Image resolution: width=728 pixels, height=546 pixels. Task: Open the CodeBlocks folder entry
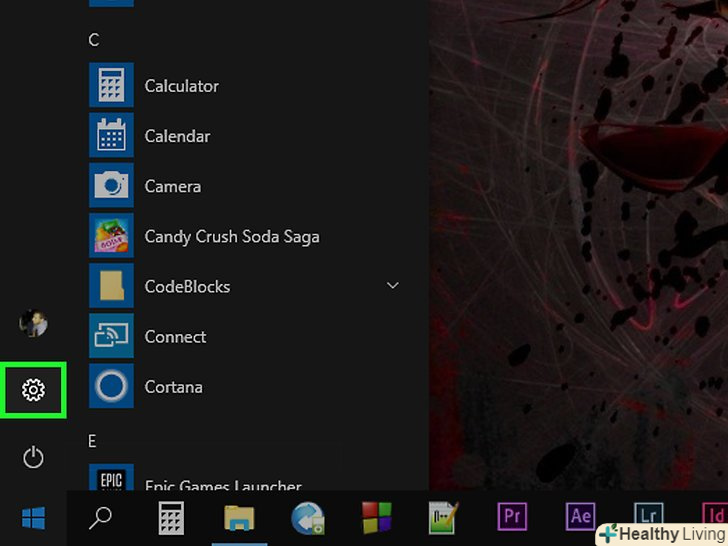(187, 286)
